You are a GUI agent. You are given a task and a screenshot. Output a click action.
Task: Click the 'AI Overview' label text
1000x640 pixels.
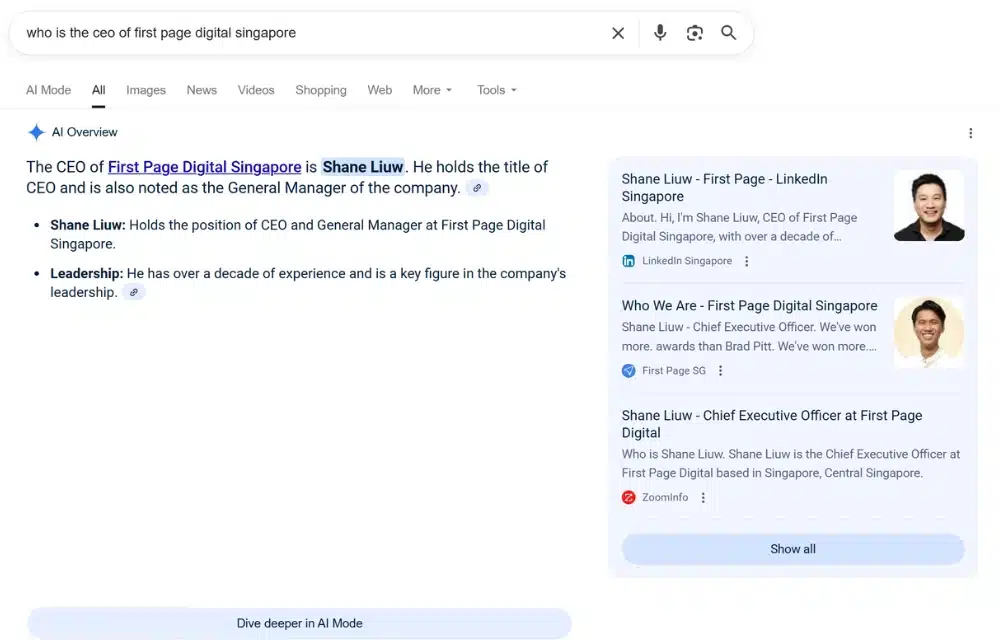click(x=84, y=132)
